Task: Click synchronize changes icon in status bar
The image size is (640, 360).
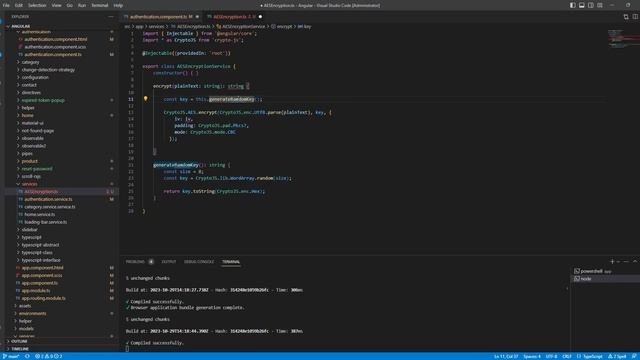Action: coord(27,356)
